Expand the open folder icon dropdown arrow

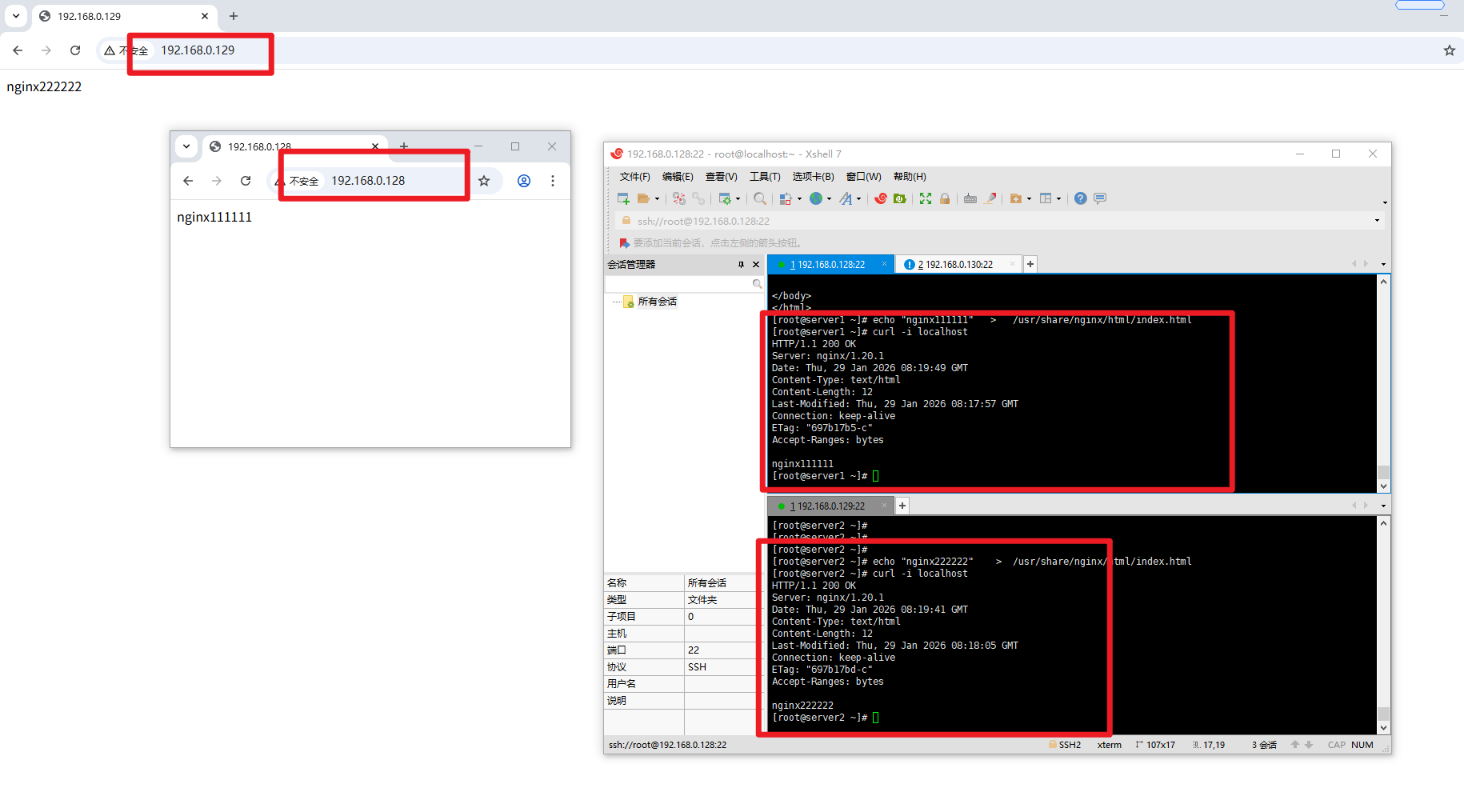click(656, 199)
